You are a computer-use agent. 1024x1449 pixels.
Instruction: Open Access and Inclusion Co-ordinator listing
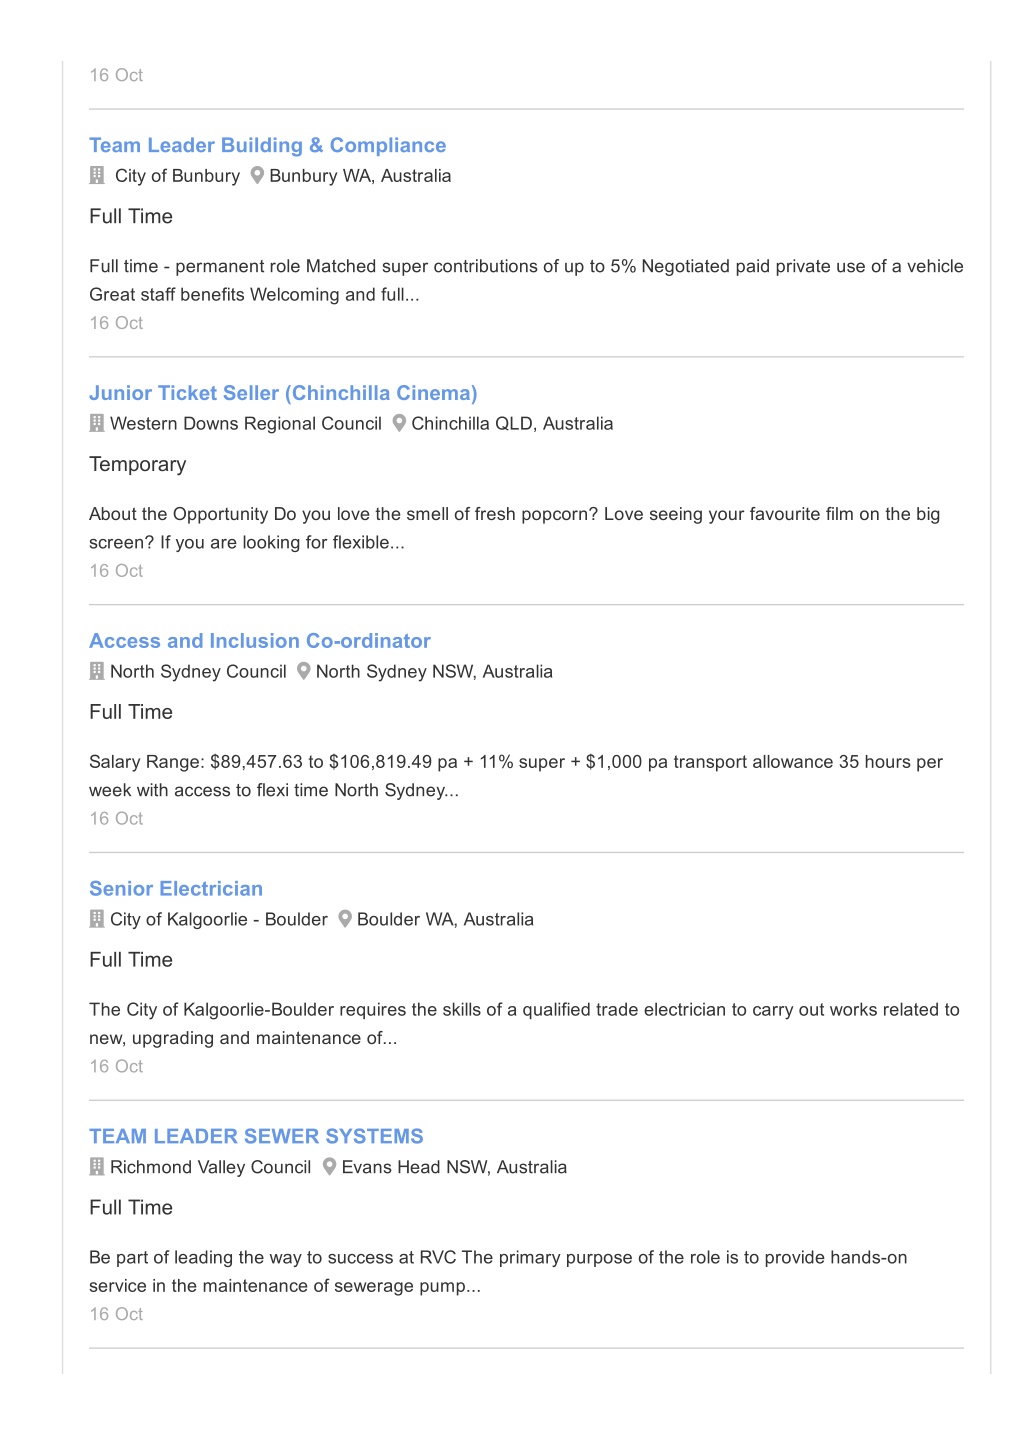pos(260,641)
